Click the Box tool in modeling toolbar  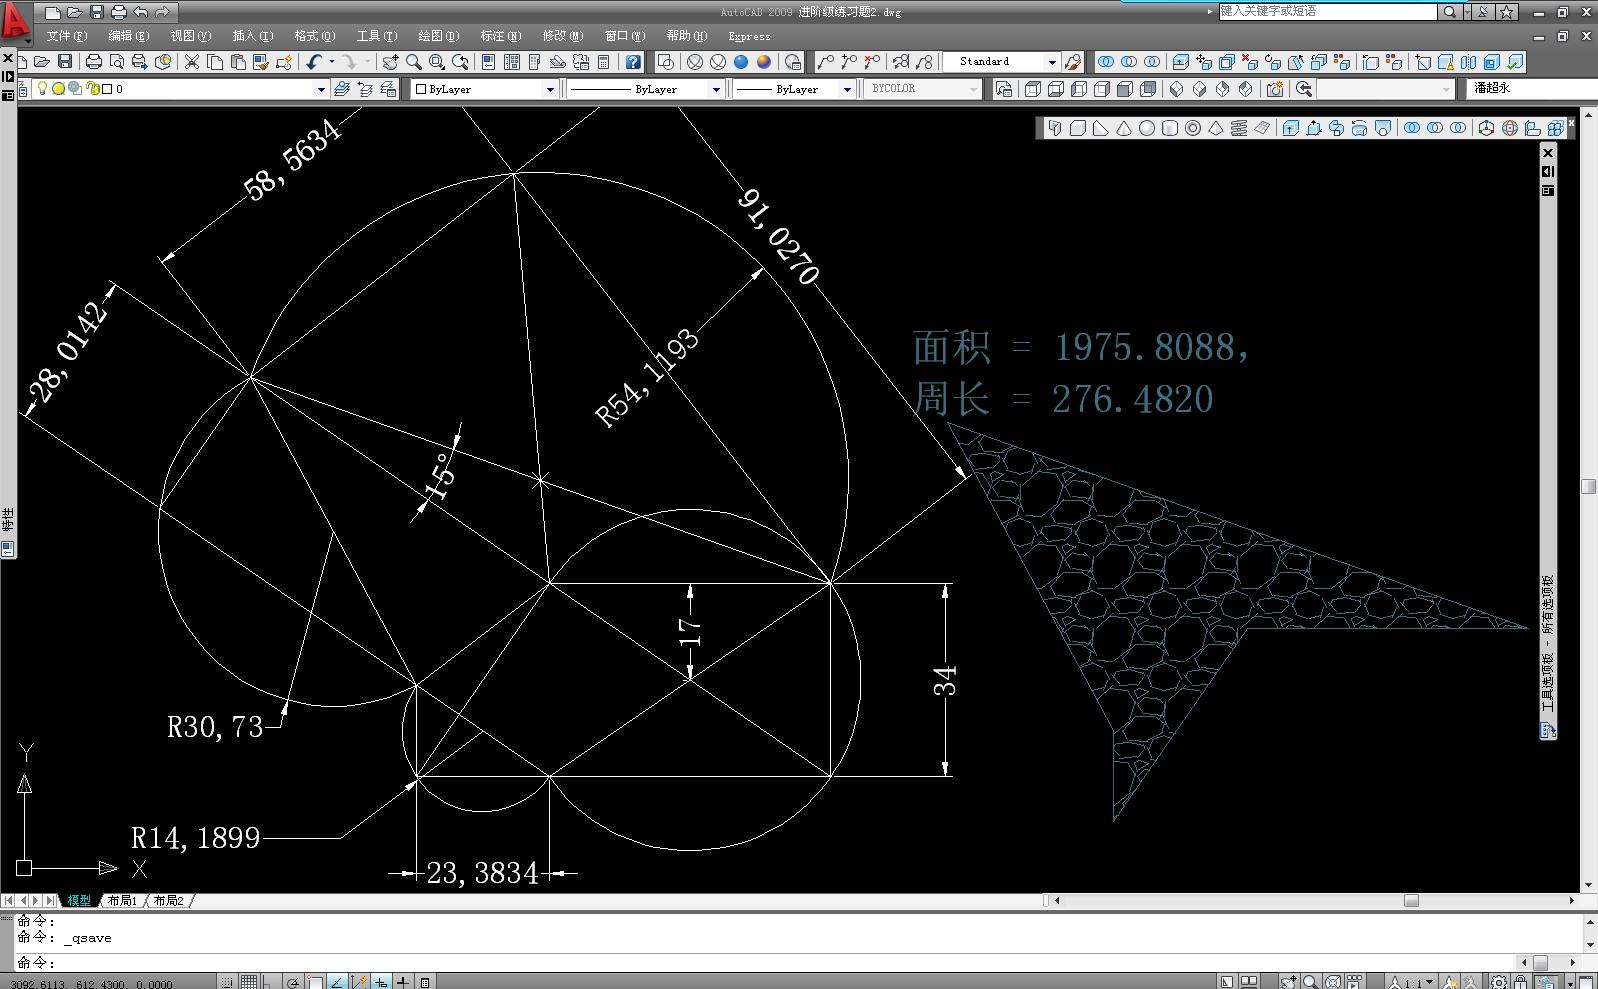pyautogui.click(x=1078, y=128)
